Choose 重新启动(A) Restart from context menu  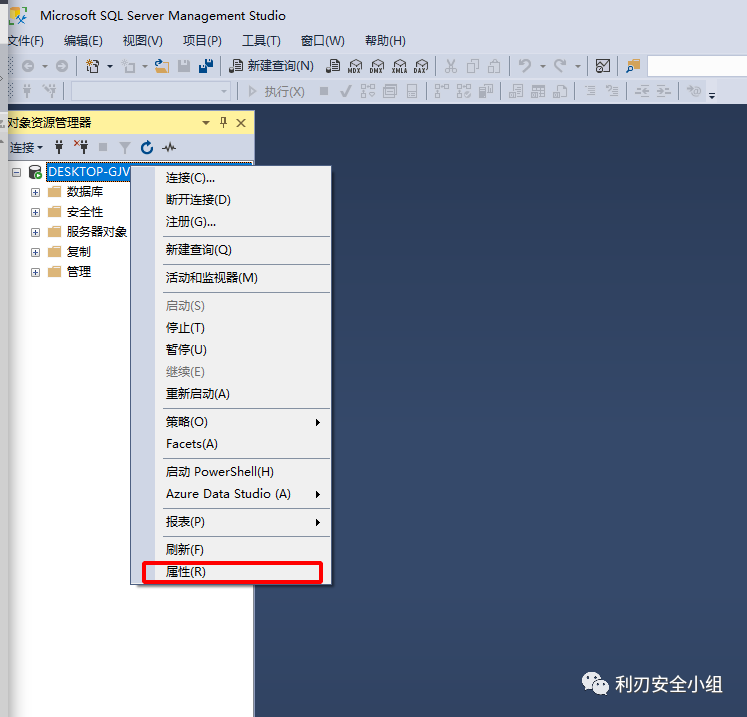197,394
